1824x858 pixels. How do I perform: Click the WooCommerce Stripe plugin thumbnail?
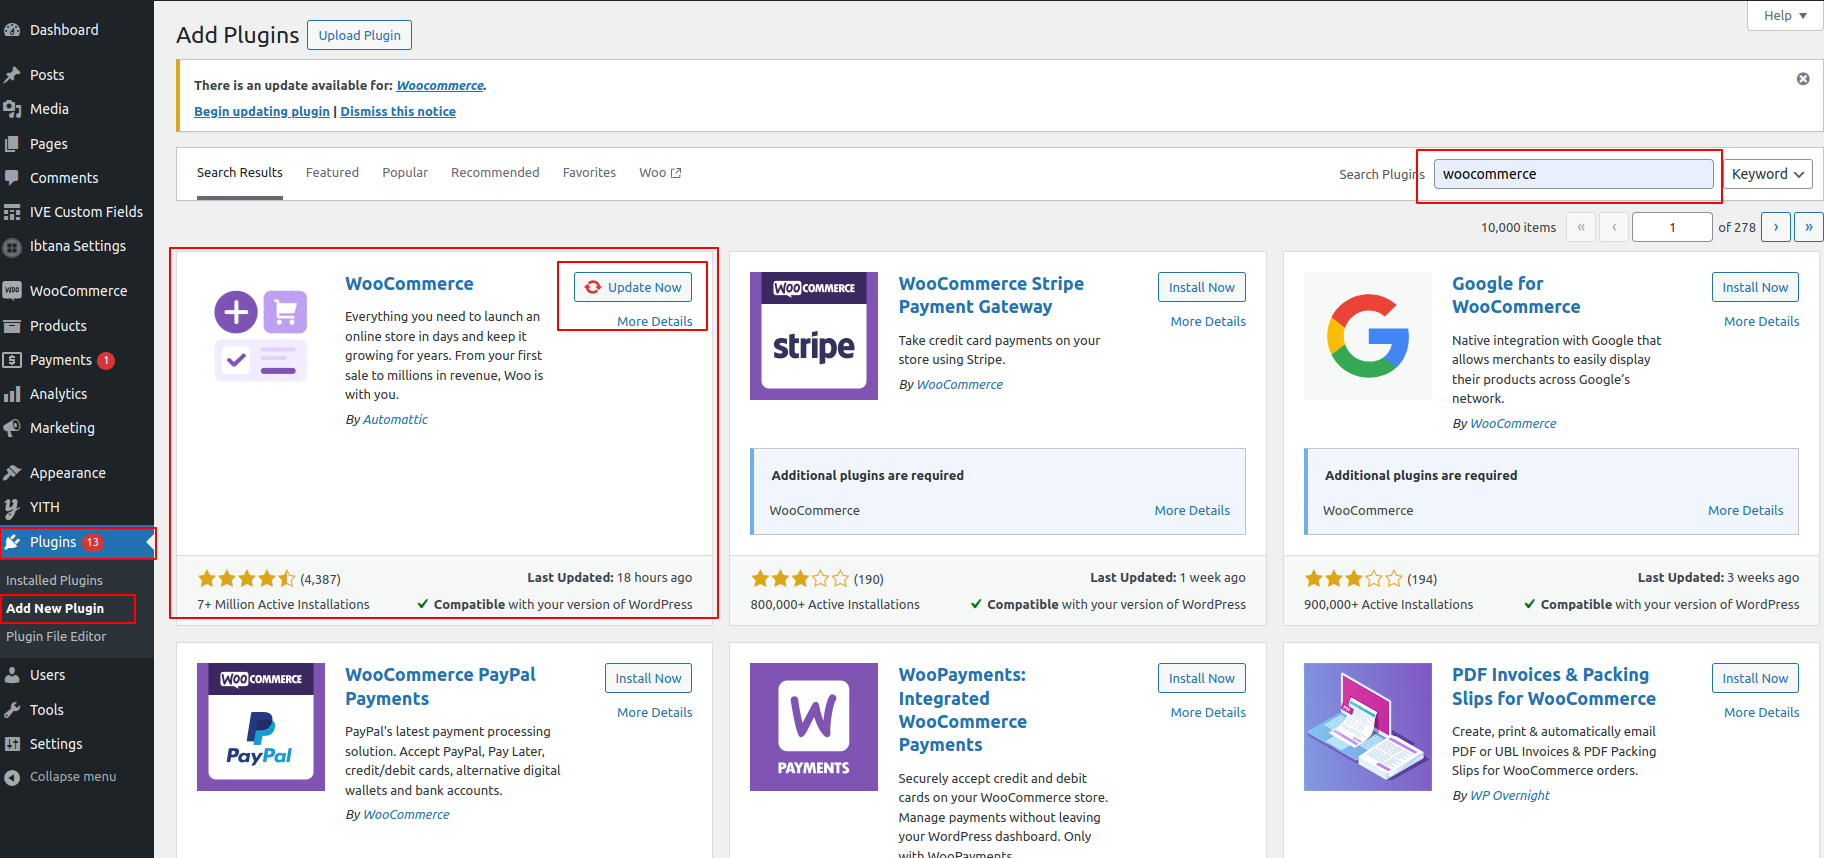pos(814,336)
